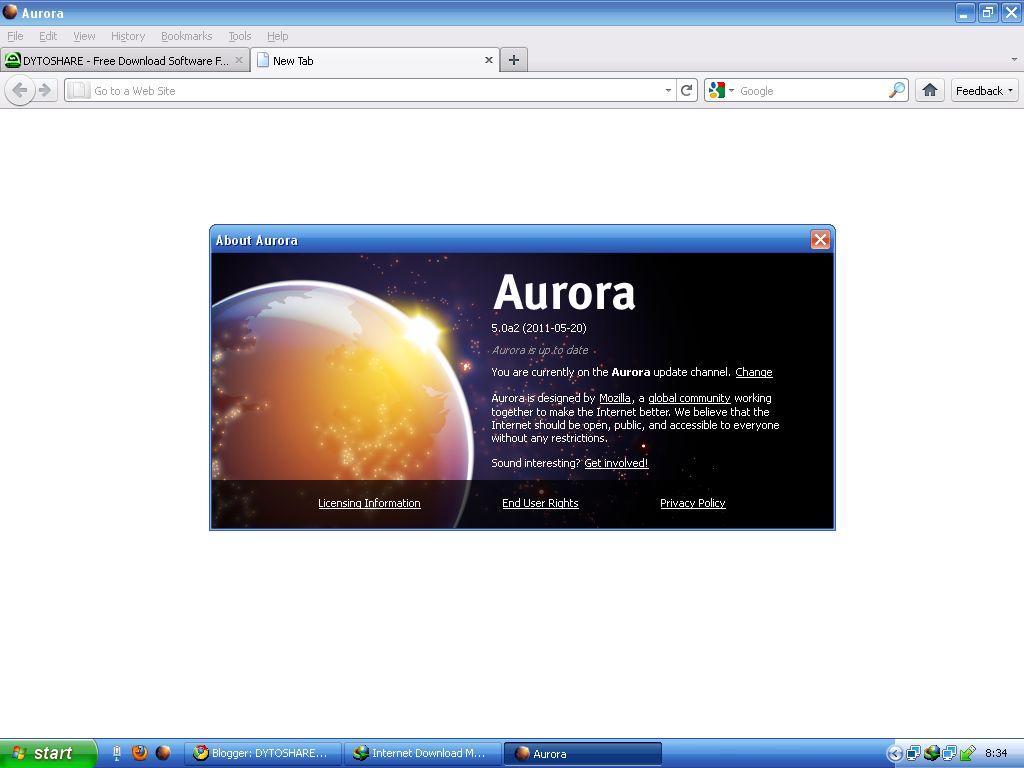1024x768 pixels.
Task: Click the Google search input field
Action: [812, 90]
